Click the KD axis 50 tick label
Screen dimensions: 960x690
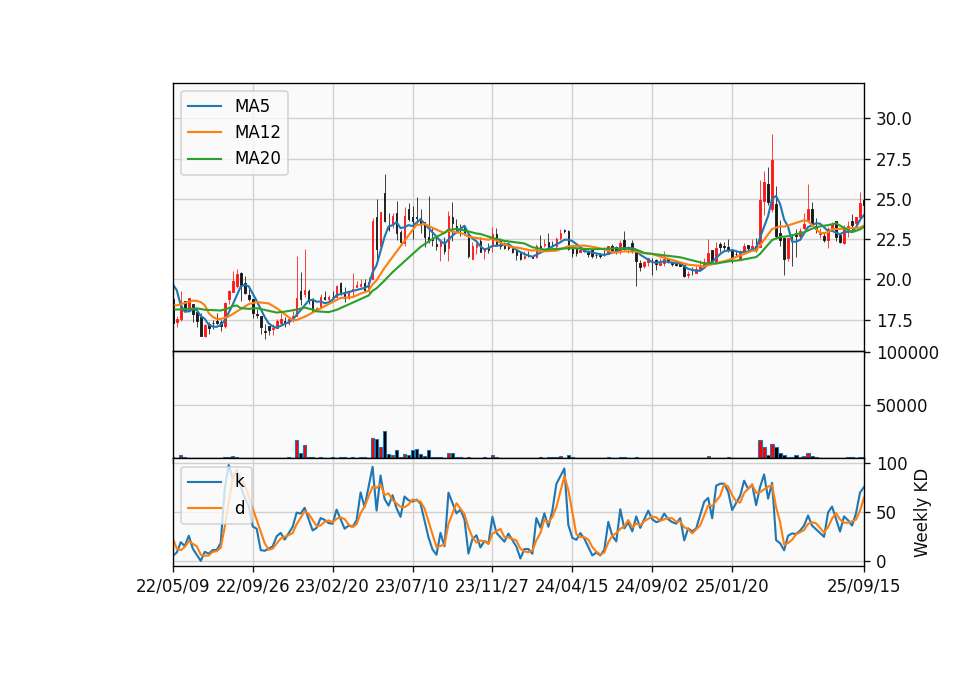coord(886,513)
